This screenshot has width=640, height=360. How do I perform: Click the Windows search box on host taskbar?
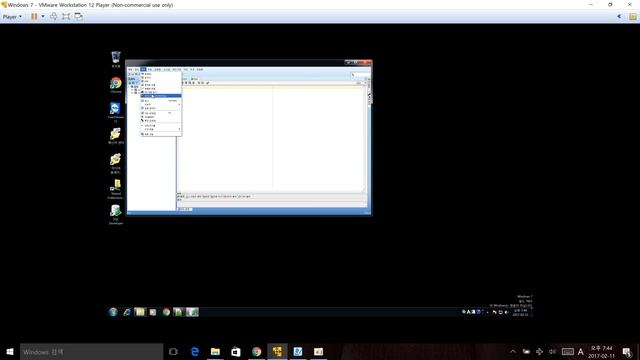(91, 351)
